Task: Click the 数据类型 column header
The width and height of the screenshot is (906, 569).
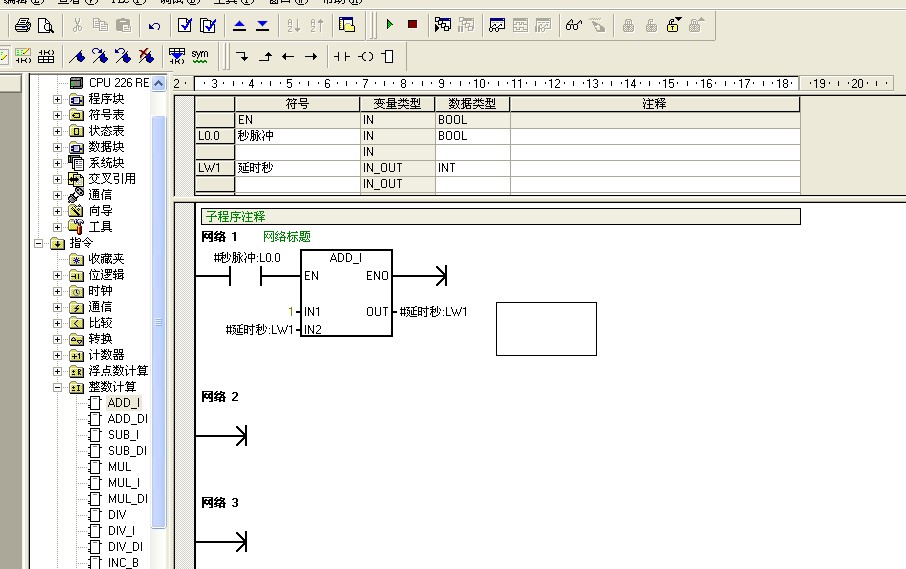Action: [472, 104]
